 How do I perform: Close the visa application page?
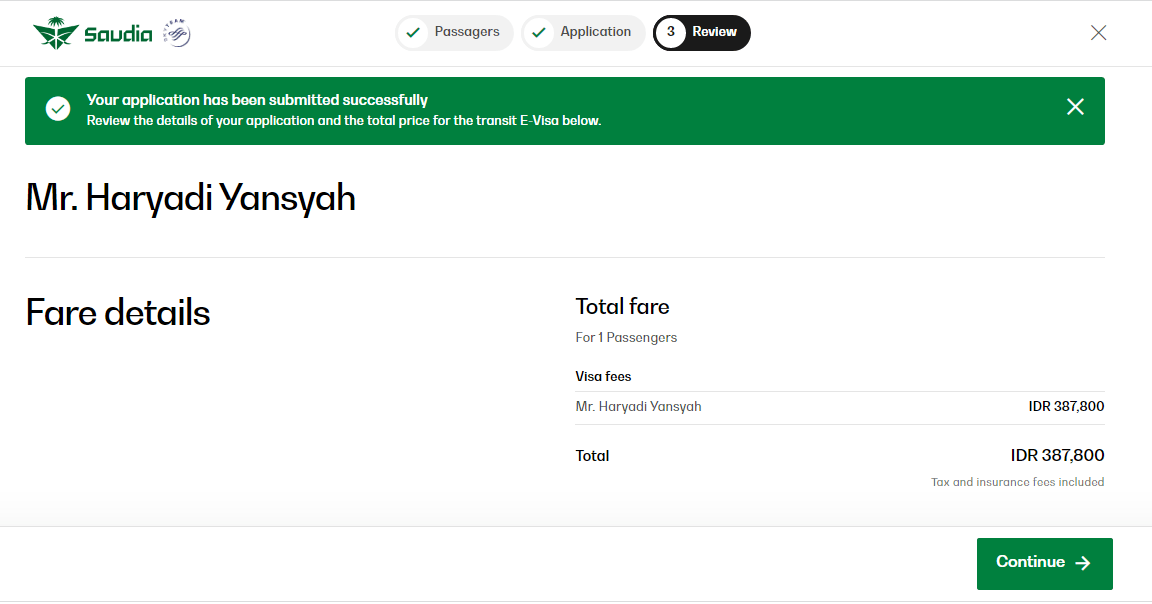tap(1098, 33)
